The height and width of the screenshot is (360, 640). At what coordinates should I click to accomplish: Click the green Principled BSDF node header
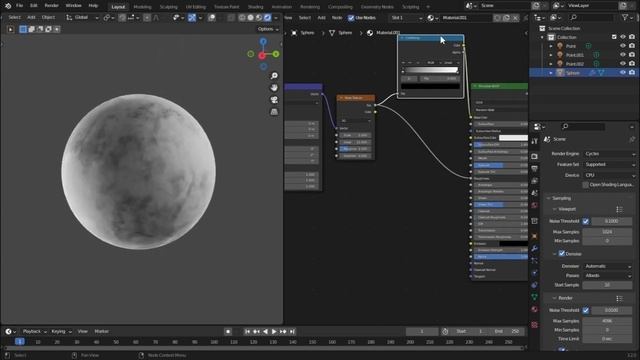click(x=500, y=86)
